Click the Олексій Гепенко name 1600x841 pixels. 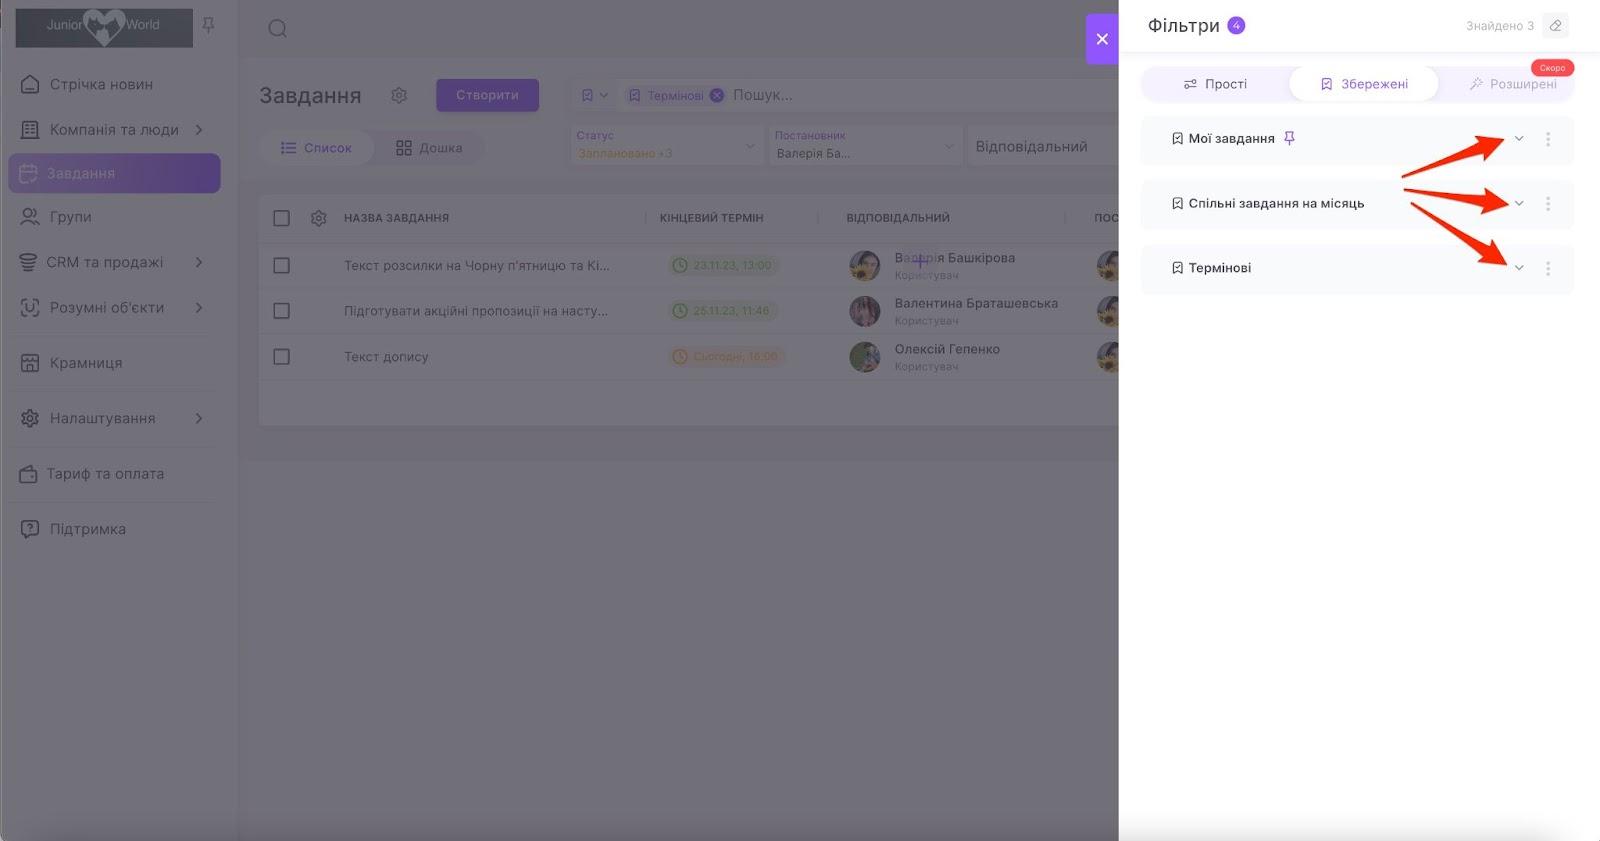click(947, 349)
